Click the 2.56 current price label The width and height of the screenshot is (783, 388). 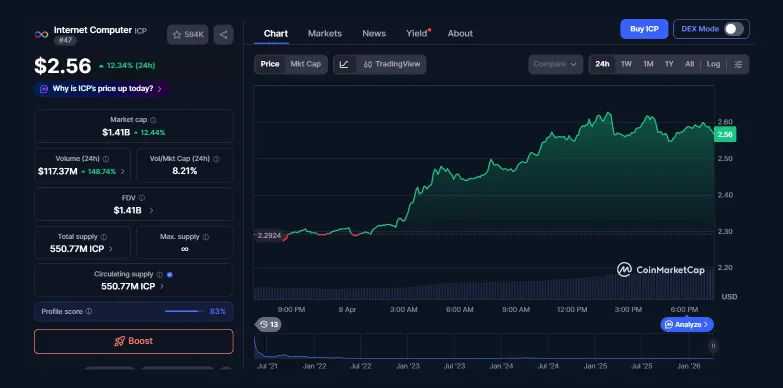725,134
